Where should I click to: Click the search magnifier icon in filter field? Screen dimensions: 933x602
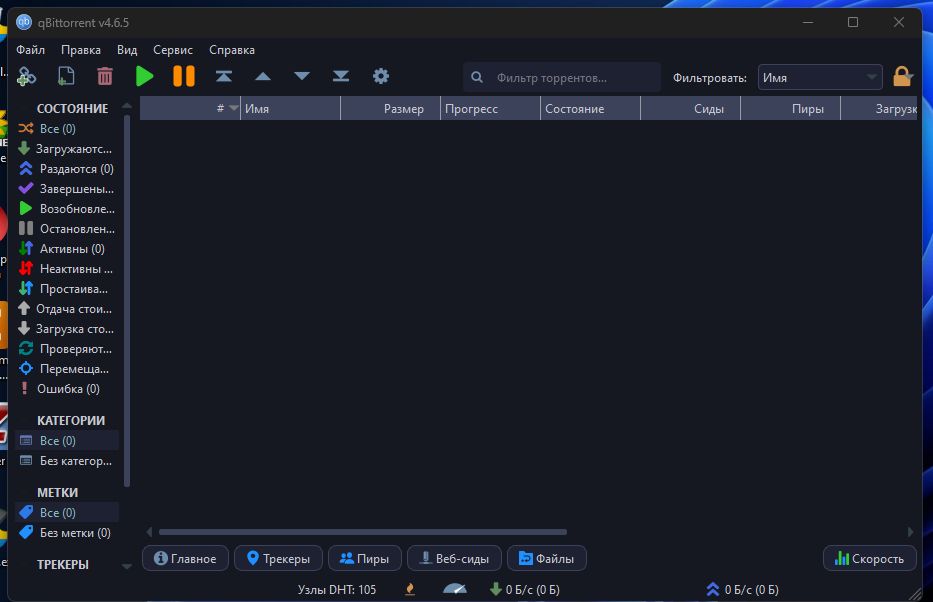click(477, 77)
